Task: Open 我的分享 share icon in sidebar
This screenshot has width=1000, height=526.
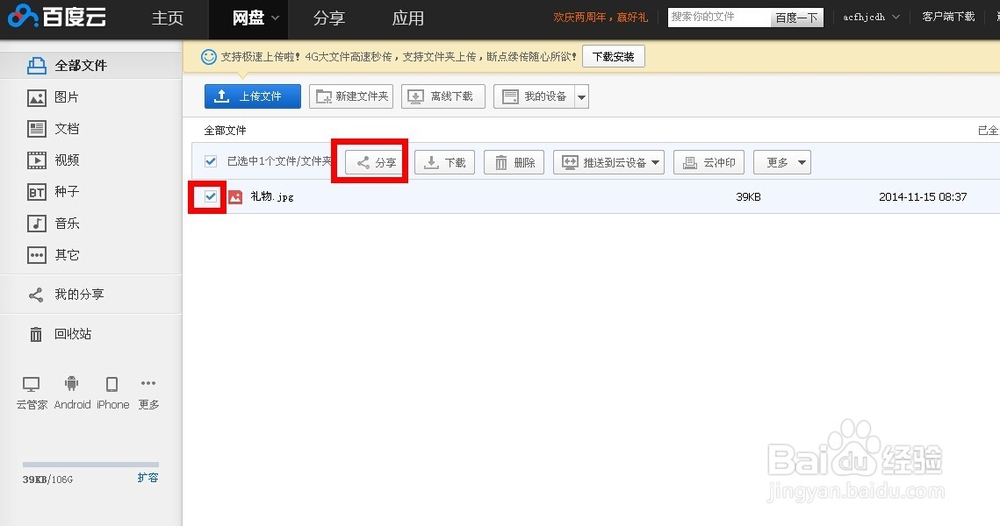Action: click(36, 295)
